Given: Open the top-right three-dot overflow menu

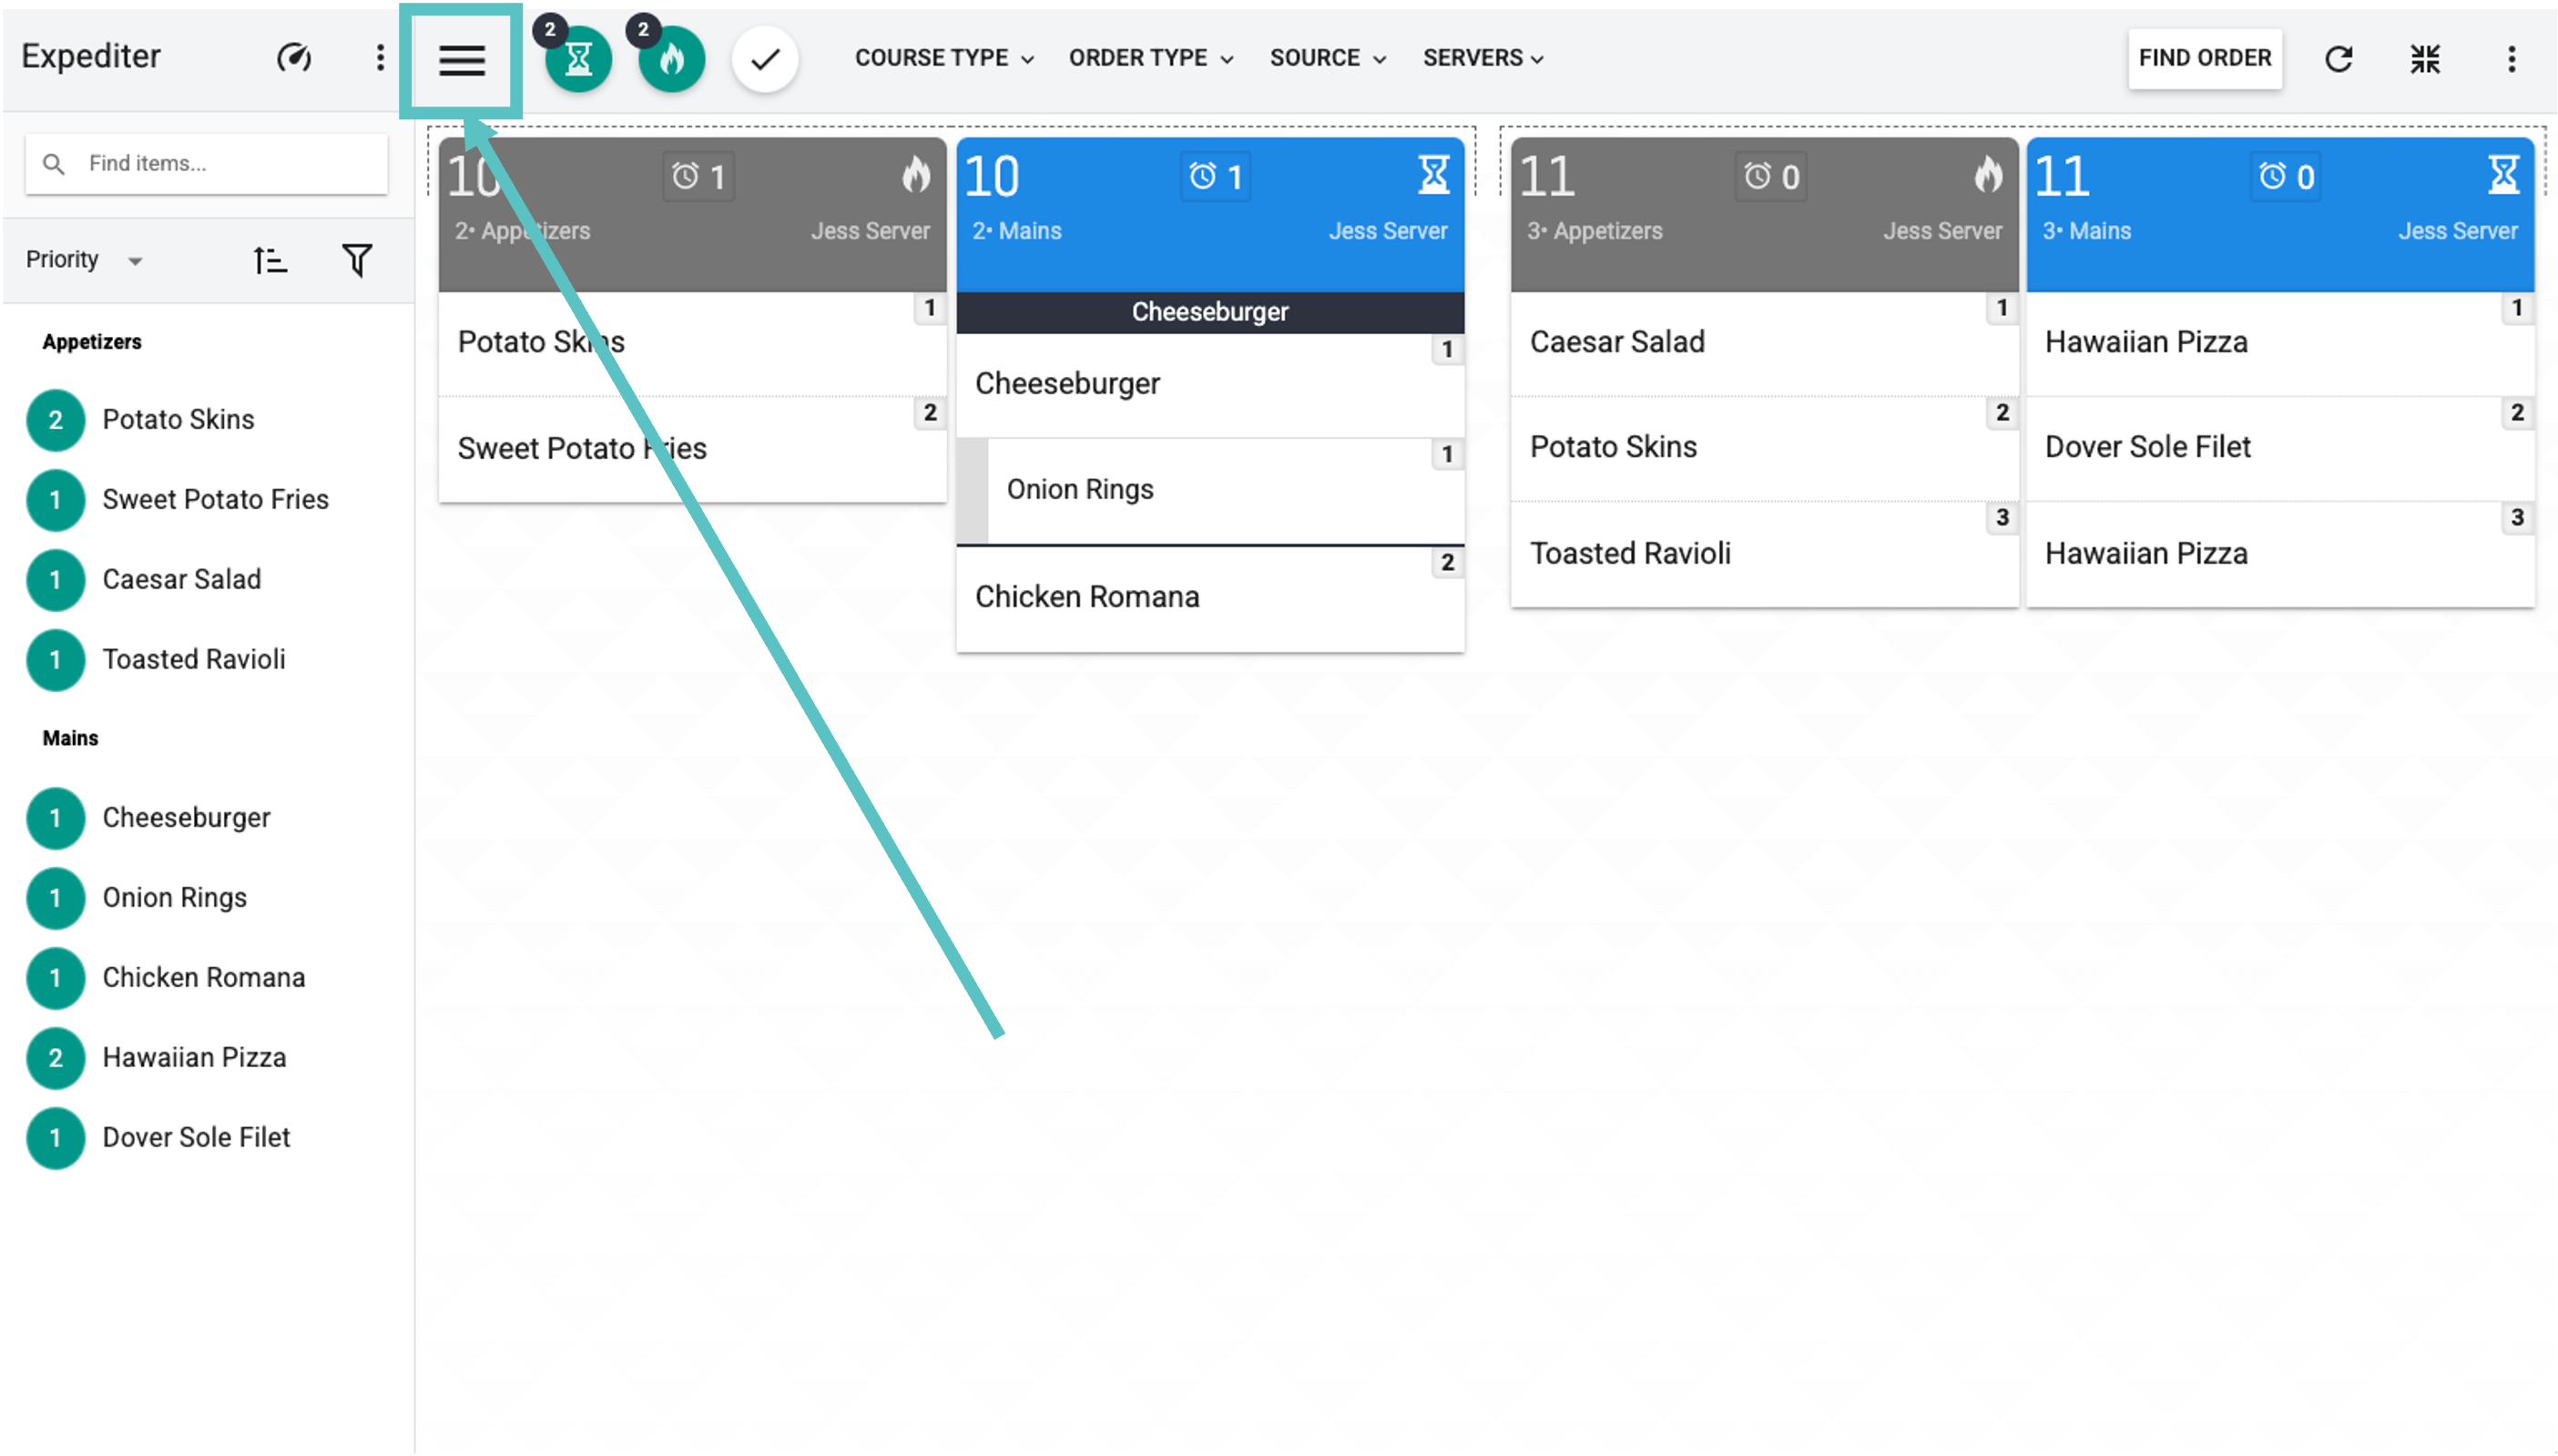Looking at the screenshot, I should point(2511,59).
